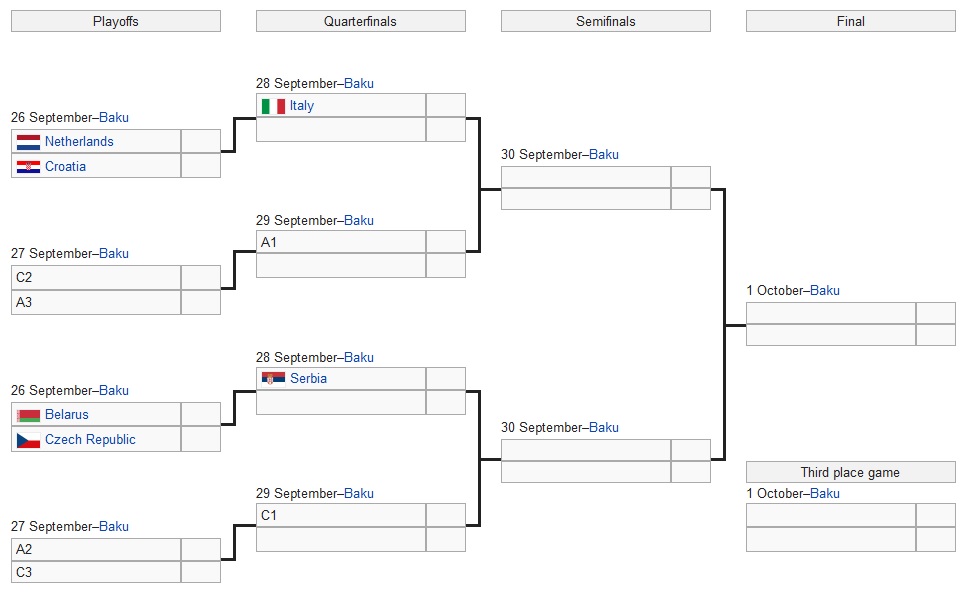The height and width of the screenshot is (595, 969).
Task: Click Baku link for 1 October final
Action: coord(825,291)
